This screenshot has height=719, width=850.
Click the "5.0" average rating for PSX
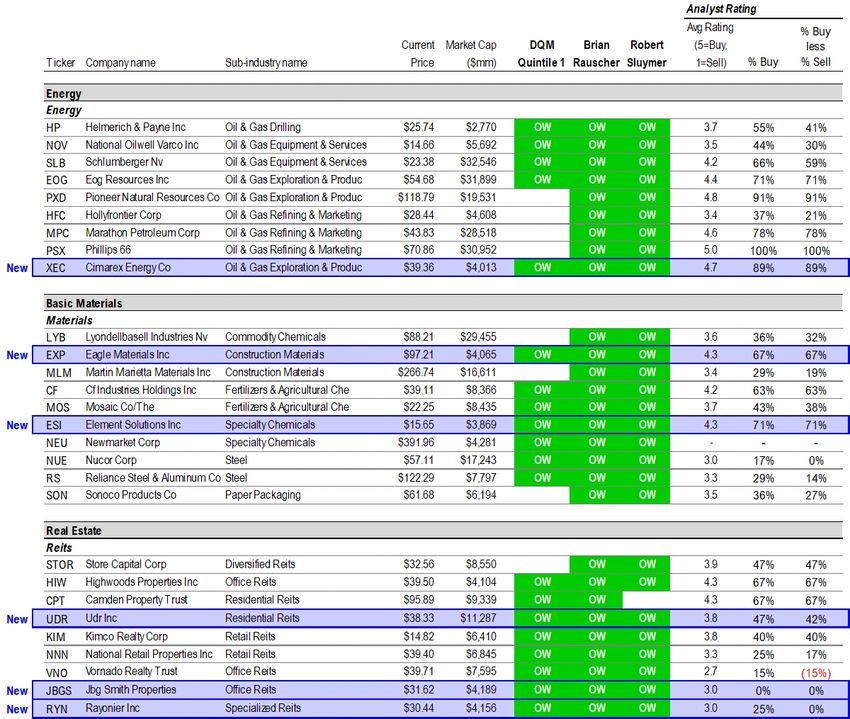pyautogui.click(x=710, y=250)
